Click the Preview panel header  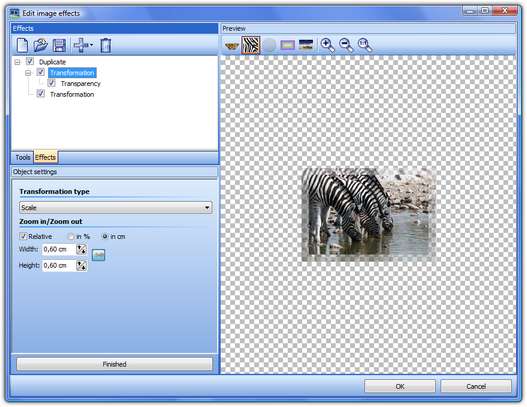(368, 28)
